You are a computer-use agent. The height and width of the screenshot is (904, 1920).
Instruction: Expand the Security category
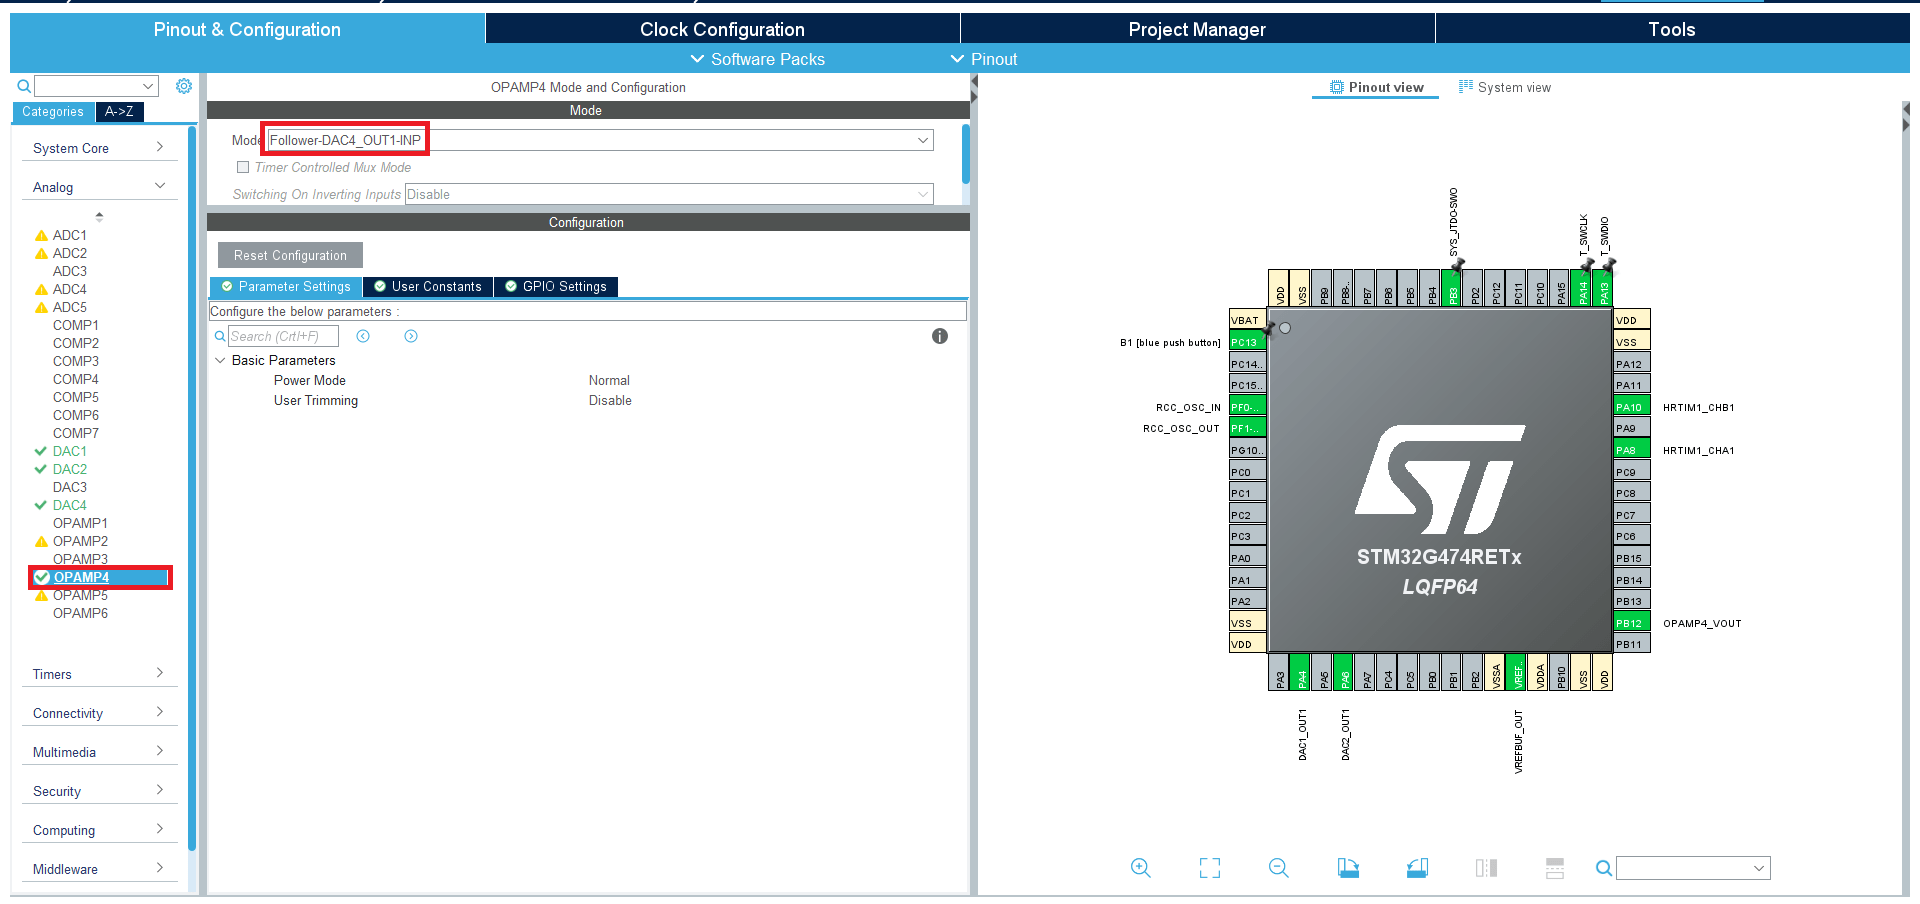point(99,791)
